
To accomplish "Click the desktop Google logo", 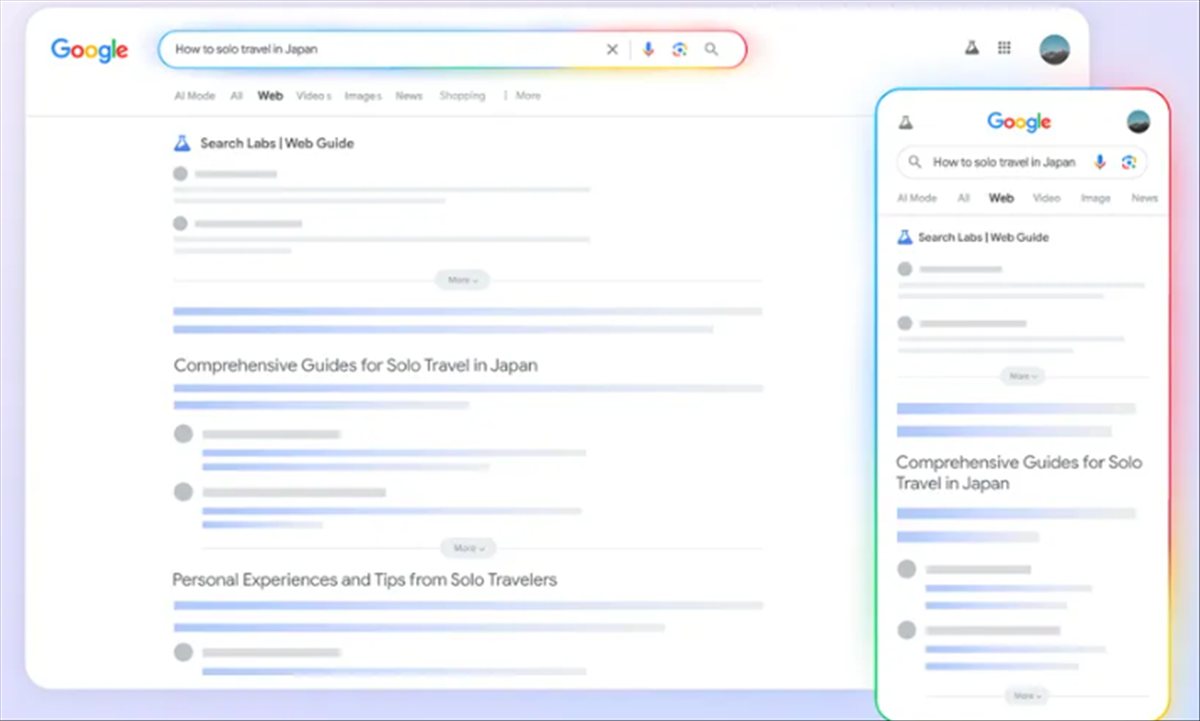I will (89, 50).
